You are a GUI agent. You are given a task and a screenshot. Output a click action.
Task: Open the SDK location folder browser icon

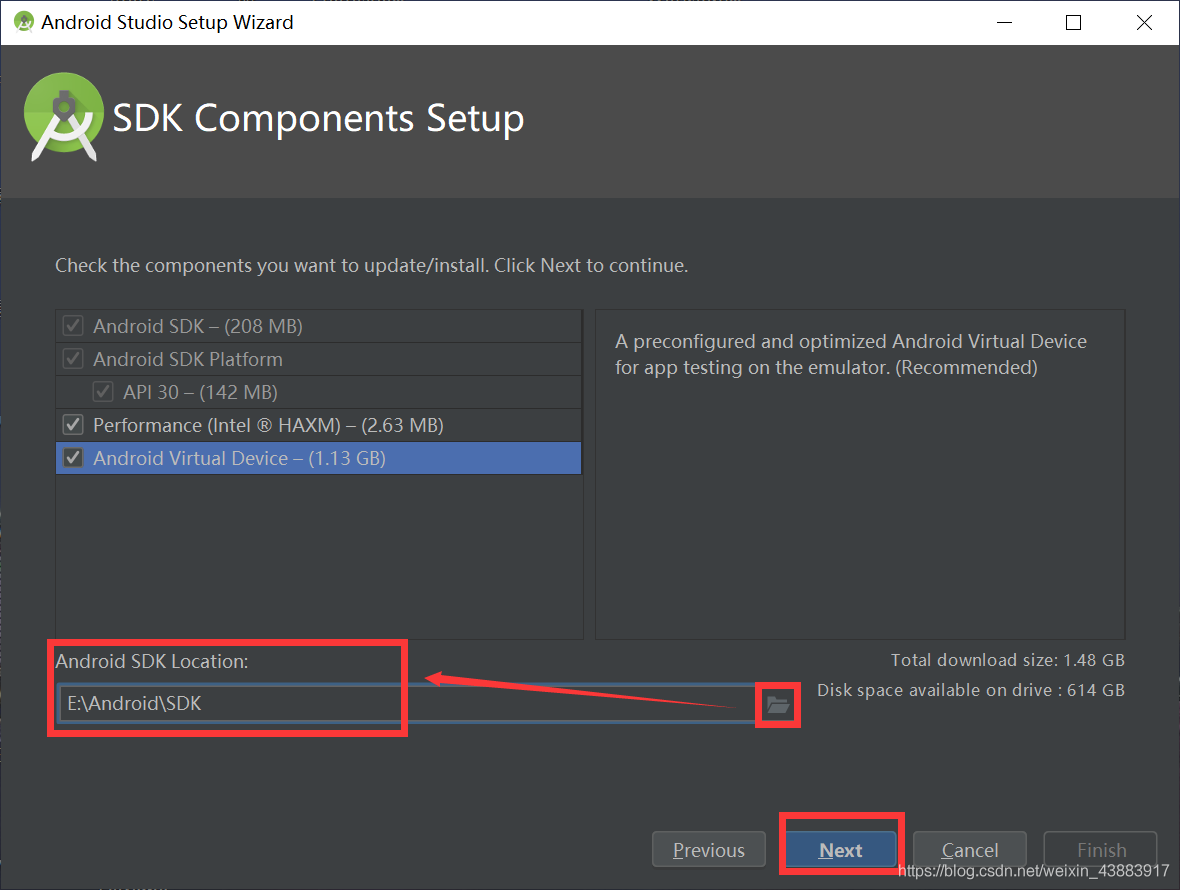point(777,705)
